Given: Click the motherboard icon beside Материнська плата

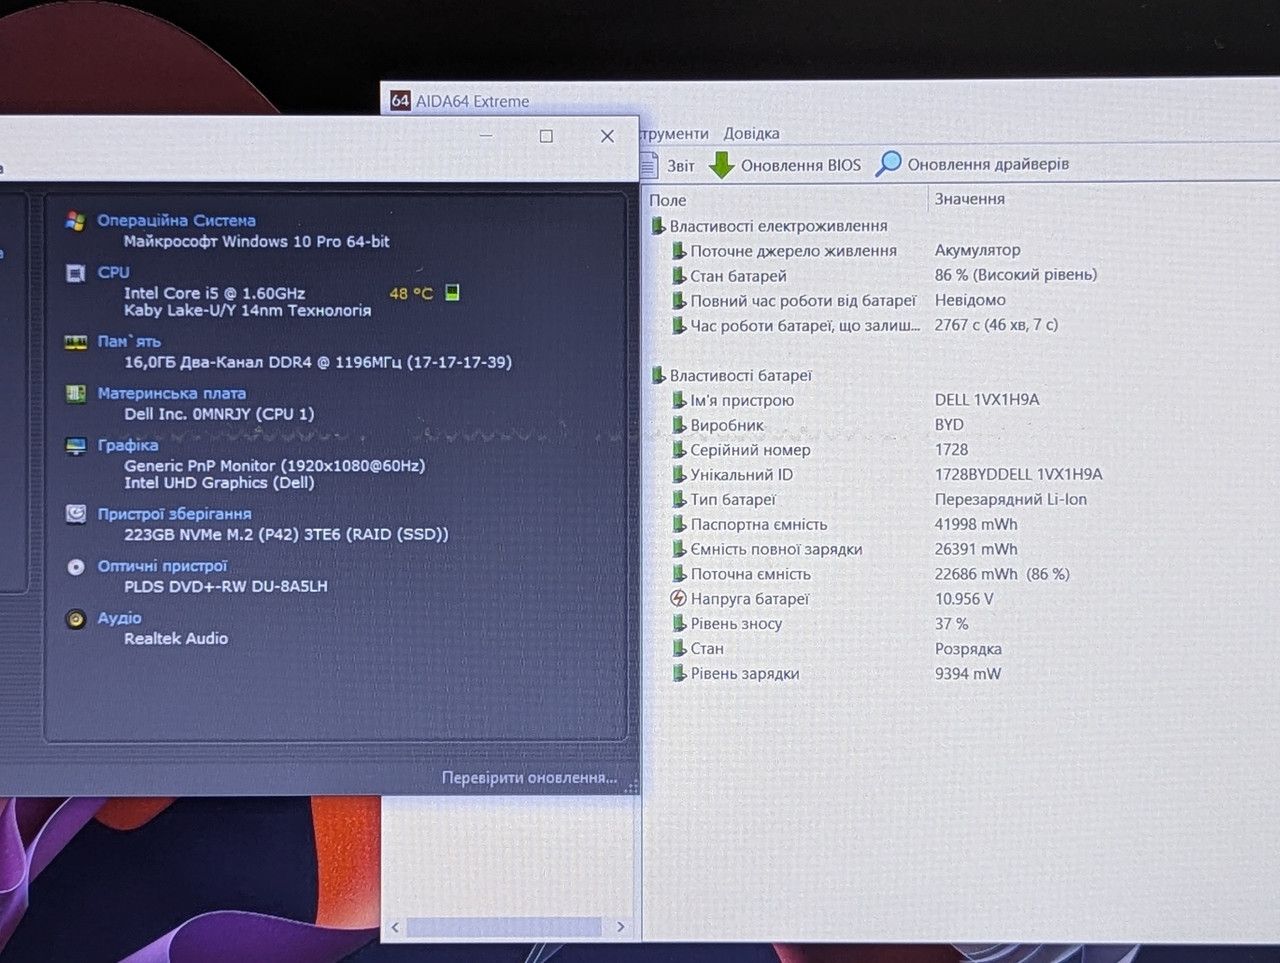Looking at the screenshot, I should (x=76, y=394).
